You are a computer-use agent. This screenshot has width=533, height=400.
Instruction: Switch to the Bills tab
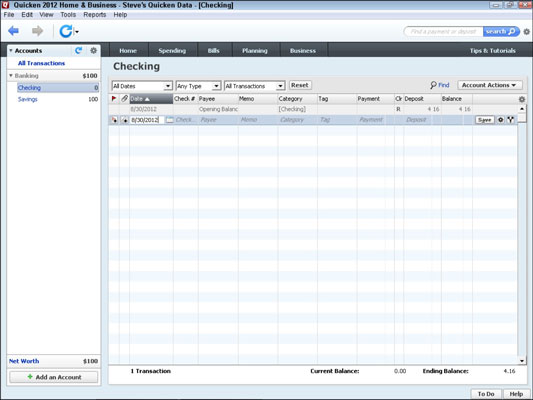(x=213, y=51)
